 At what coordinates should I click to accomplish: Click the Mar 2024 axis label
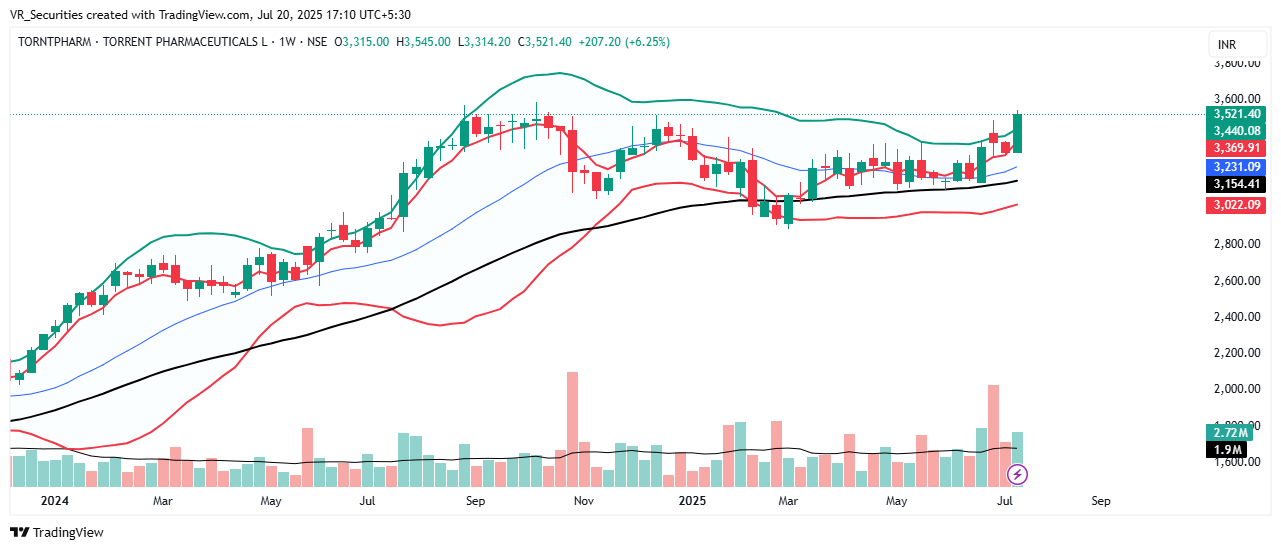click(163, 500)
